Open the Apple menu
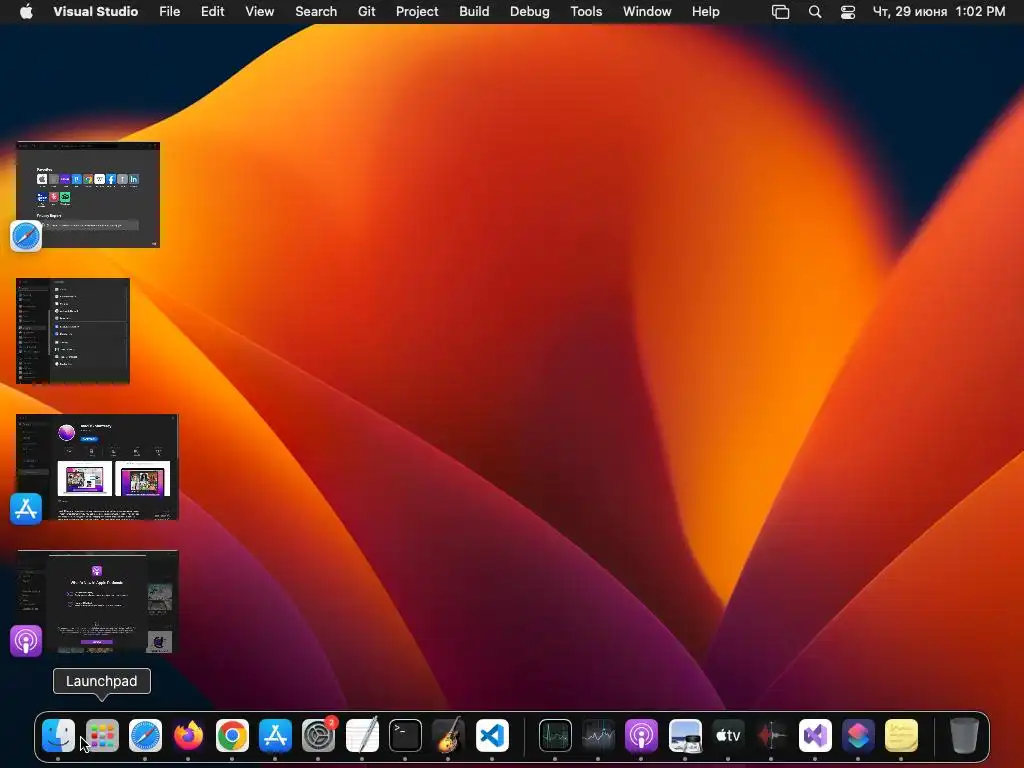 click(x=26, y=11)
